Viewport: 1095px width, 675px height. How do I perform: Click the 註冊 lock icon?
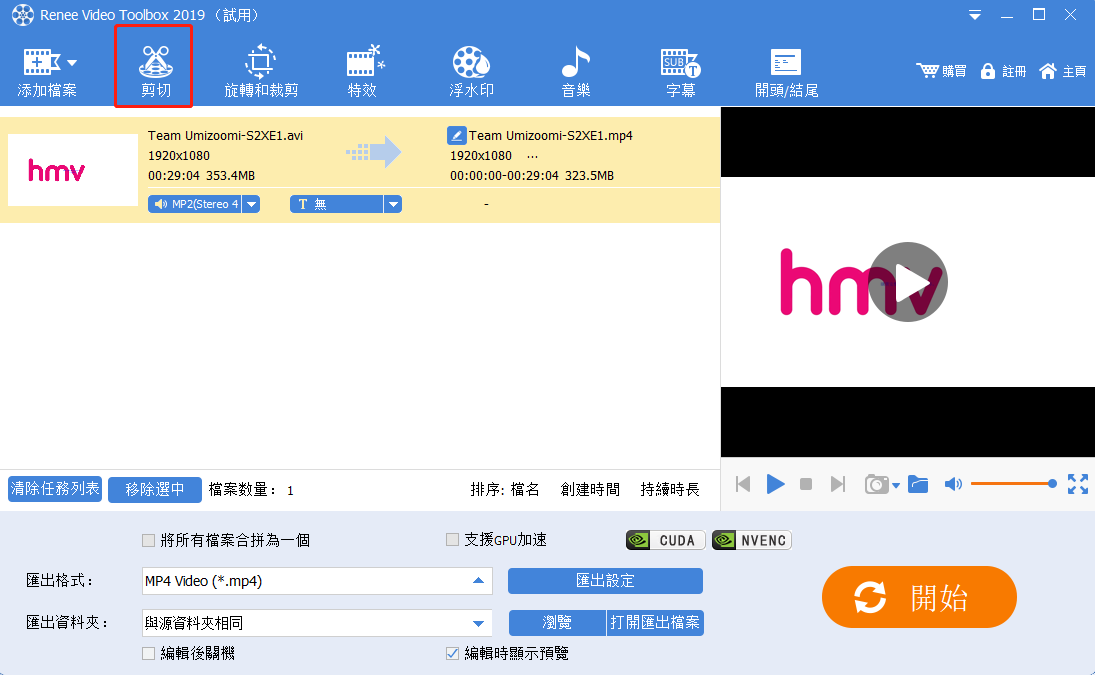[987, 71]
